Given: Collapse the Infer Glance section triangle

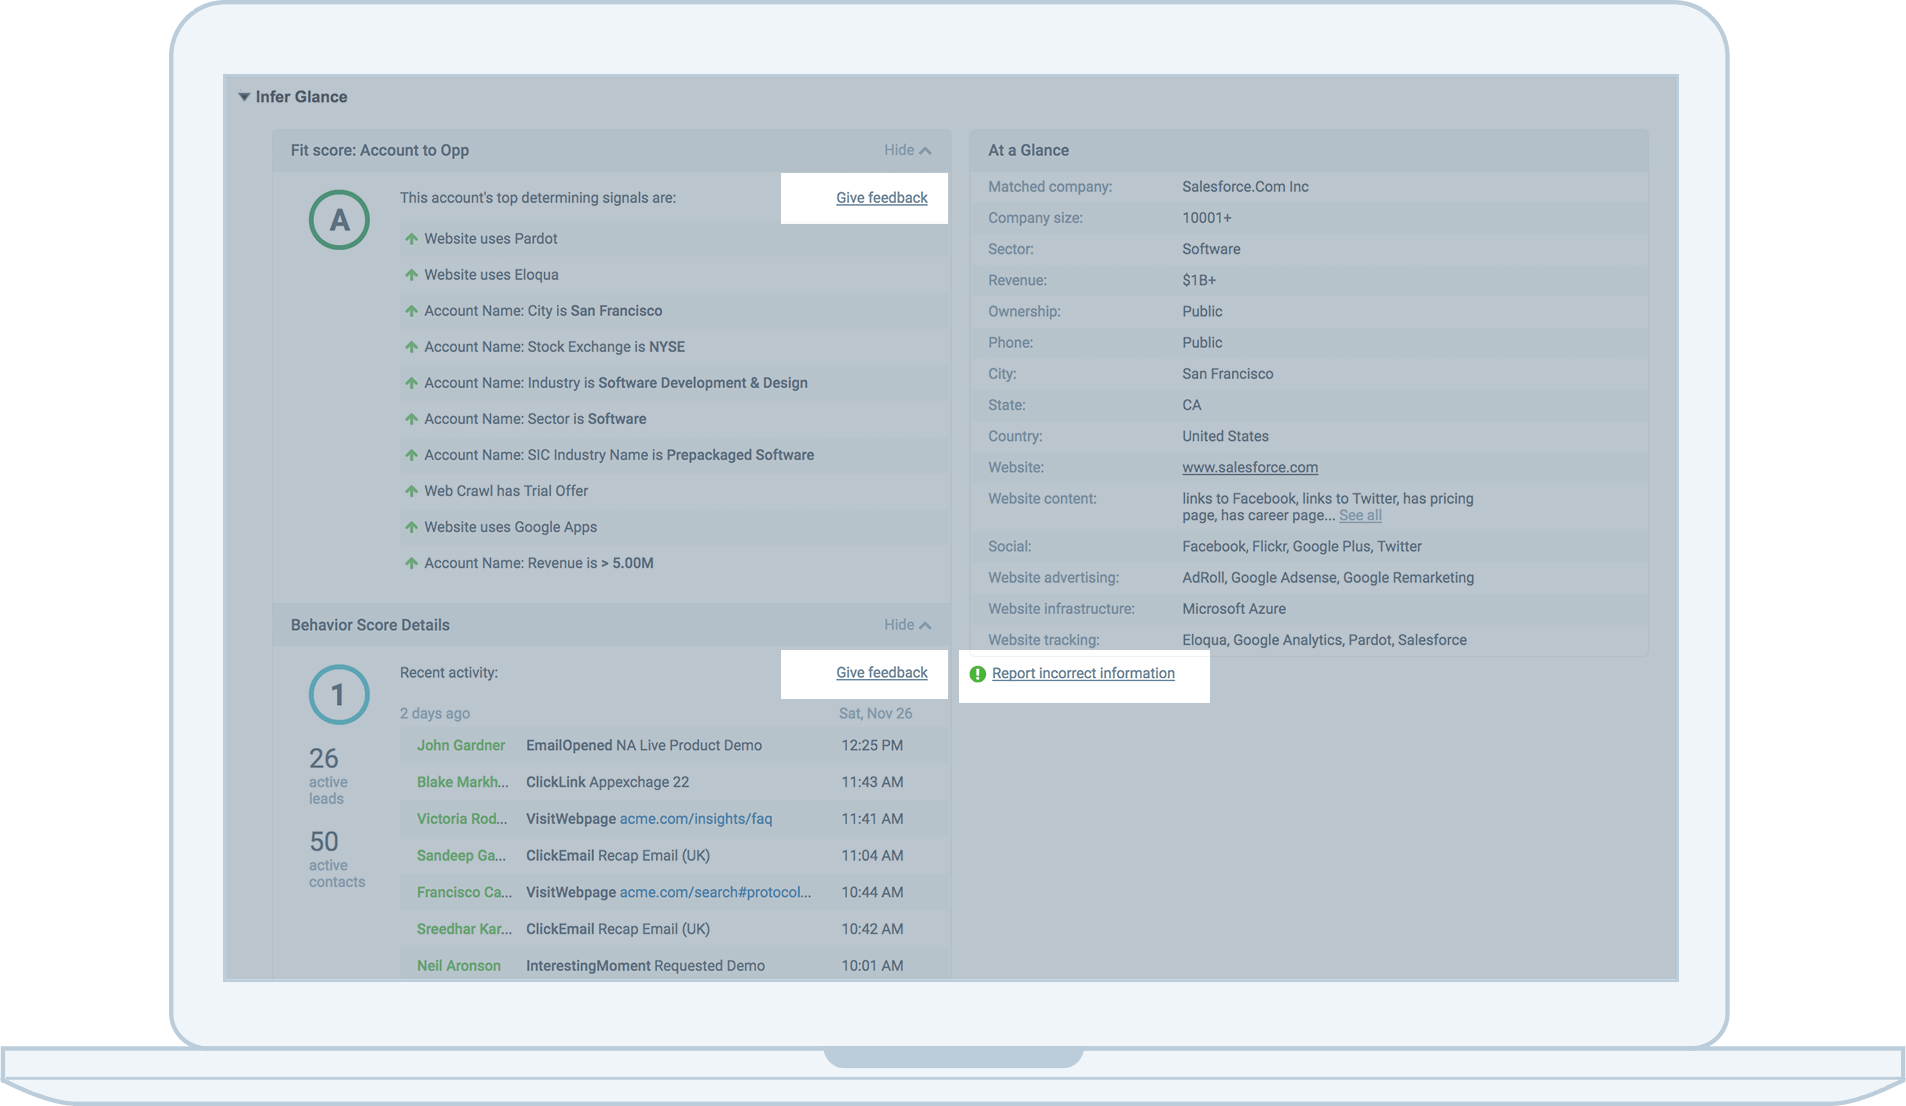Looking at the screenshot, I should (244, 97).
